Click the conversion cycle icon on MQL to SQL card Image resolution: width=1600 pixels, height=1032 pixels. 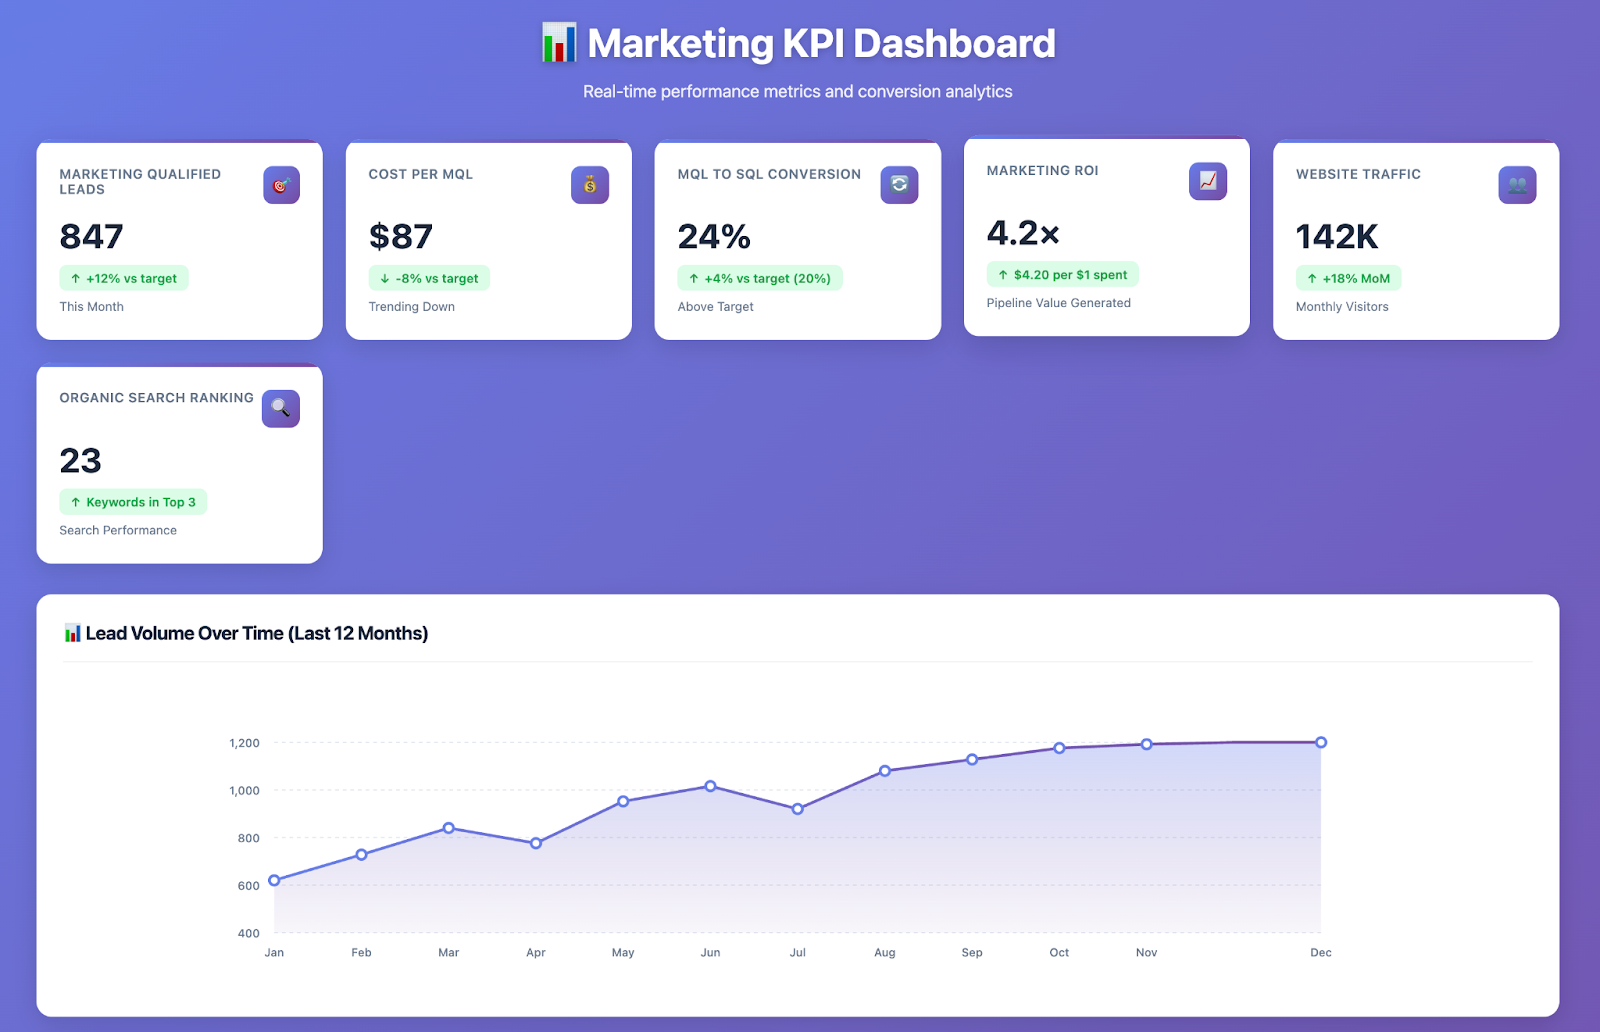click(898, 184)
